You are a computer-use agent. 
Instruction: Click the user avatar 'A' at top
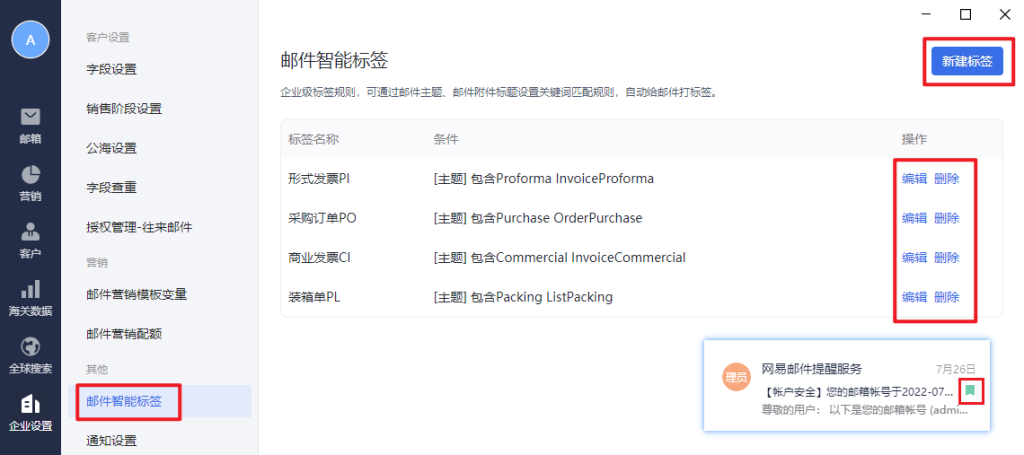click(x=30, y=39)
